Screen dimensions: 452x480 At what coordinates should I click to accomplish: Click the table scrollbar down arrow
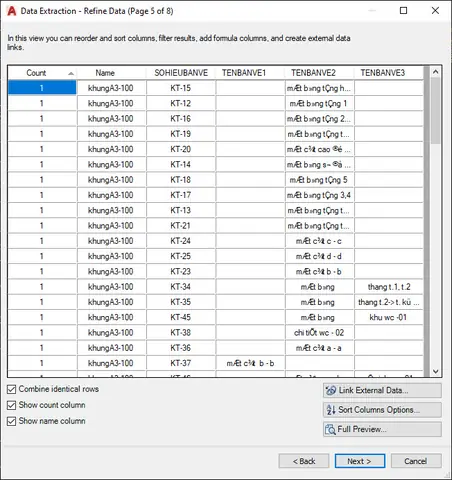pyautogui.click(x=435, y=371)
